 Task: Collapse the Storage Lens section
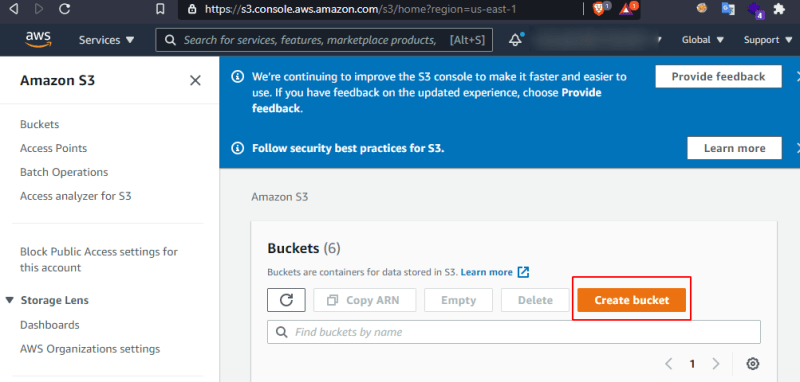pos(10,300)
